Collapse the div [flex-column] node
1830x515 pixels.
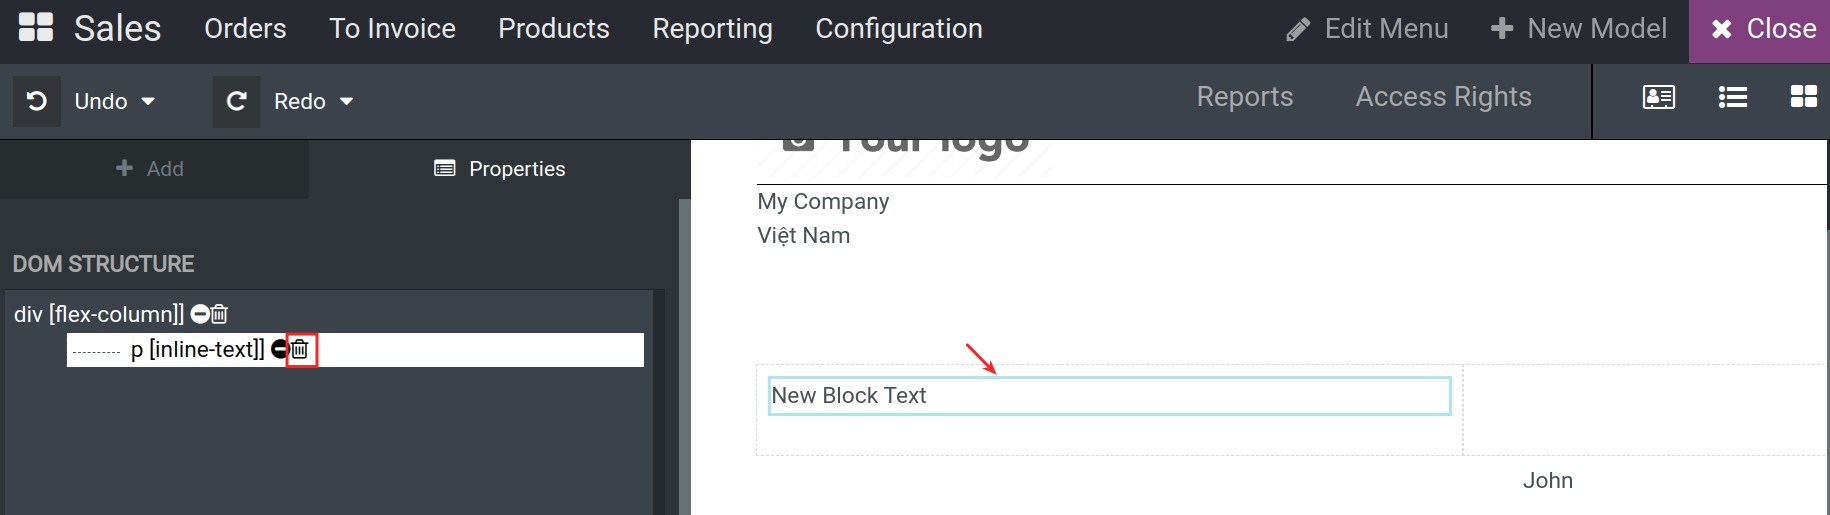pyautogui.click(x=200, y=314)
